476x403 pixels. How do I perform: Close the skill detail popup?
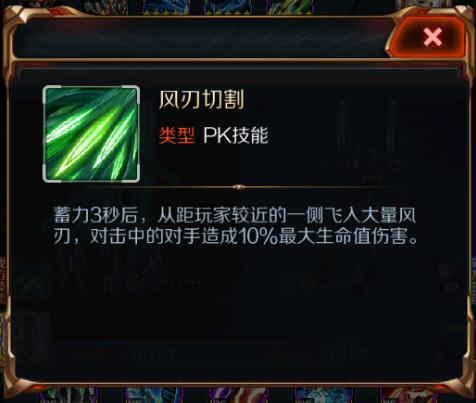point(432,37)
